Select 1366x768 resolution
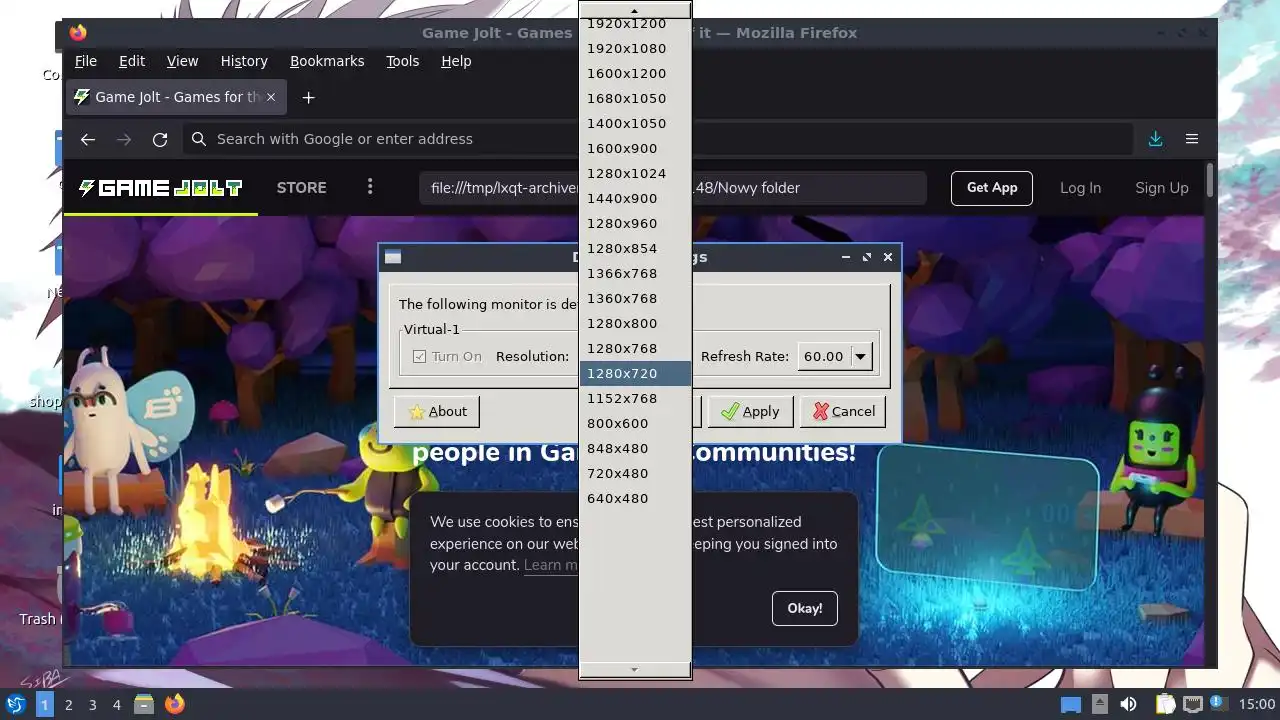1280x720 pixels. [x=635, y=273]
